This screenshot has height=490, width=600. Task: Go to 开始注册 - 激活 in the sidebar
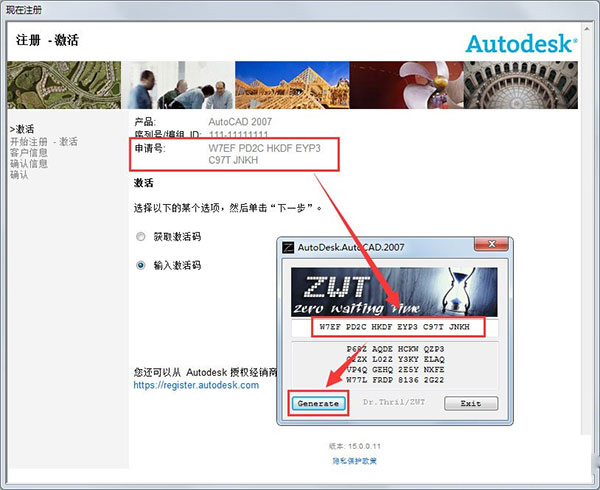point(44,142)
